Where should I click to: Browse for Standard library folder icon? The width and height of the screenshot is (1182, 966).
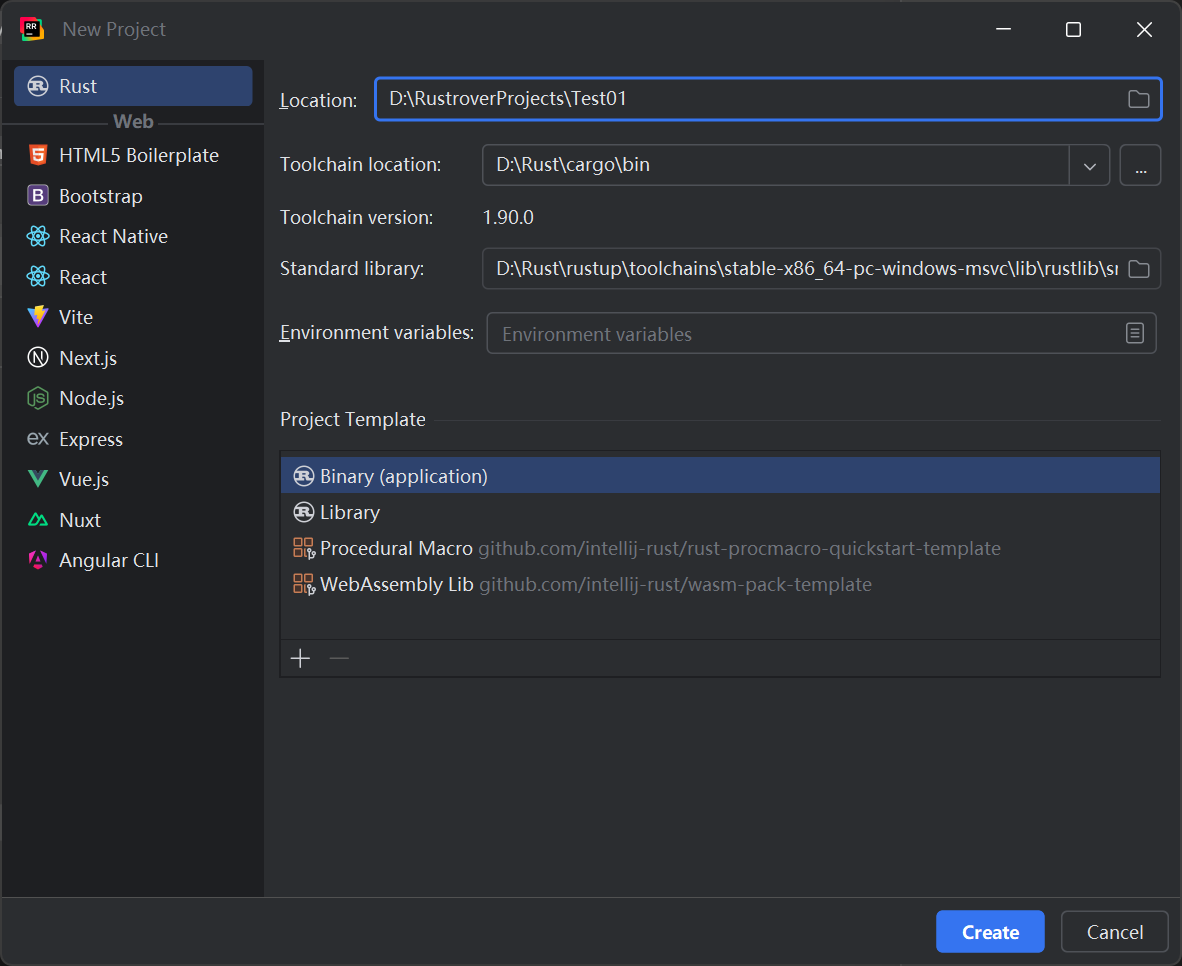tap(1138, 268)
